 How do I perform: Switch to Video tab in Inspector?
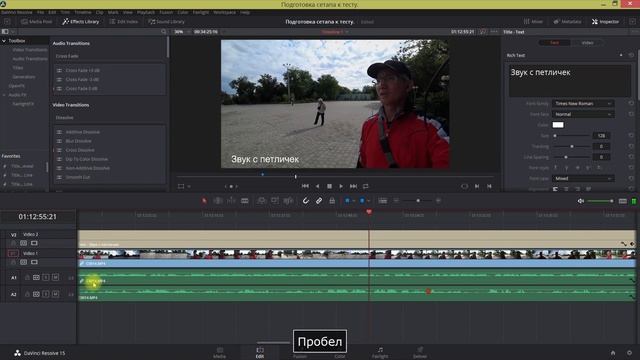[x=587, y=42]
